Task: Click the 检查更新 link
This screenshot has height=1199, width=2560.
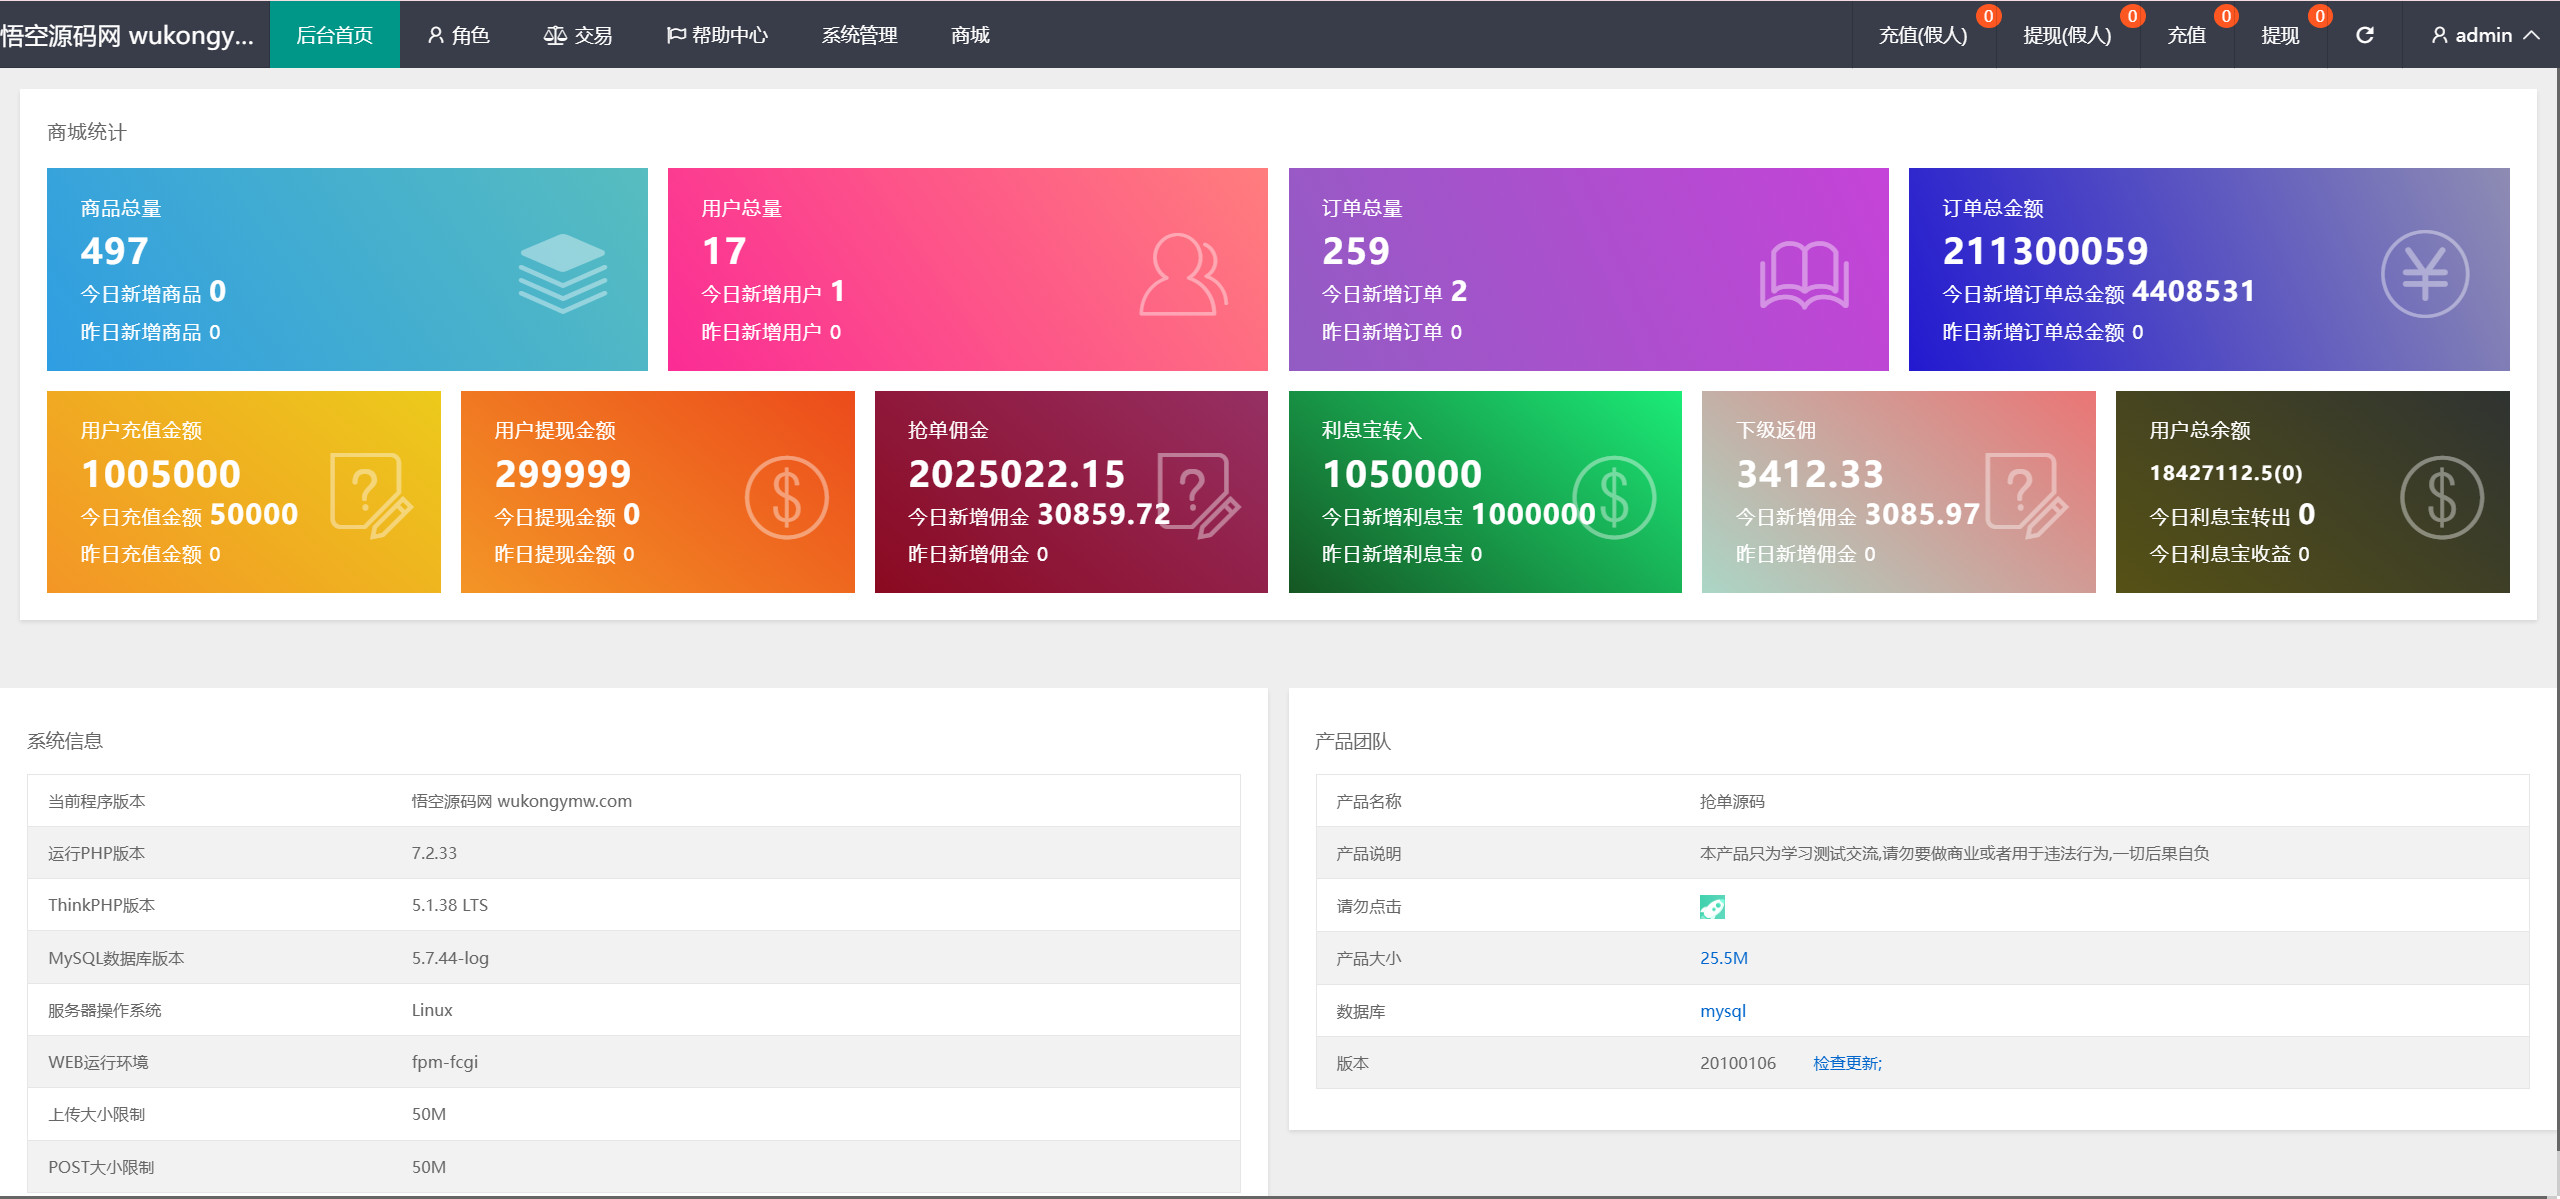Action: pos(1847,1063)
